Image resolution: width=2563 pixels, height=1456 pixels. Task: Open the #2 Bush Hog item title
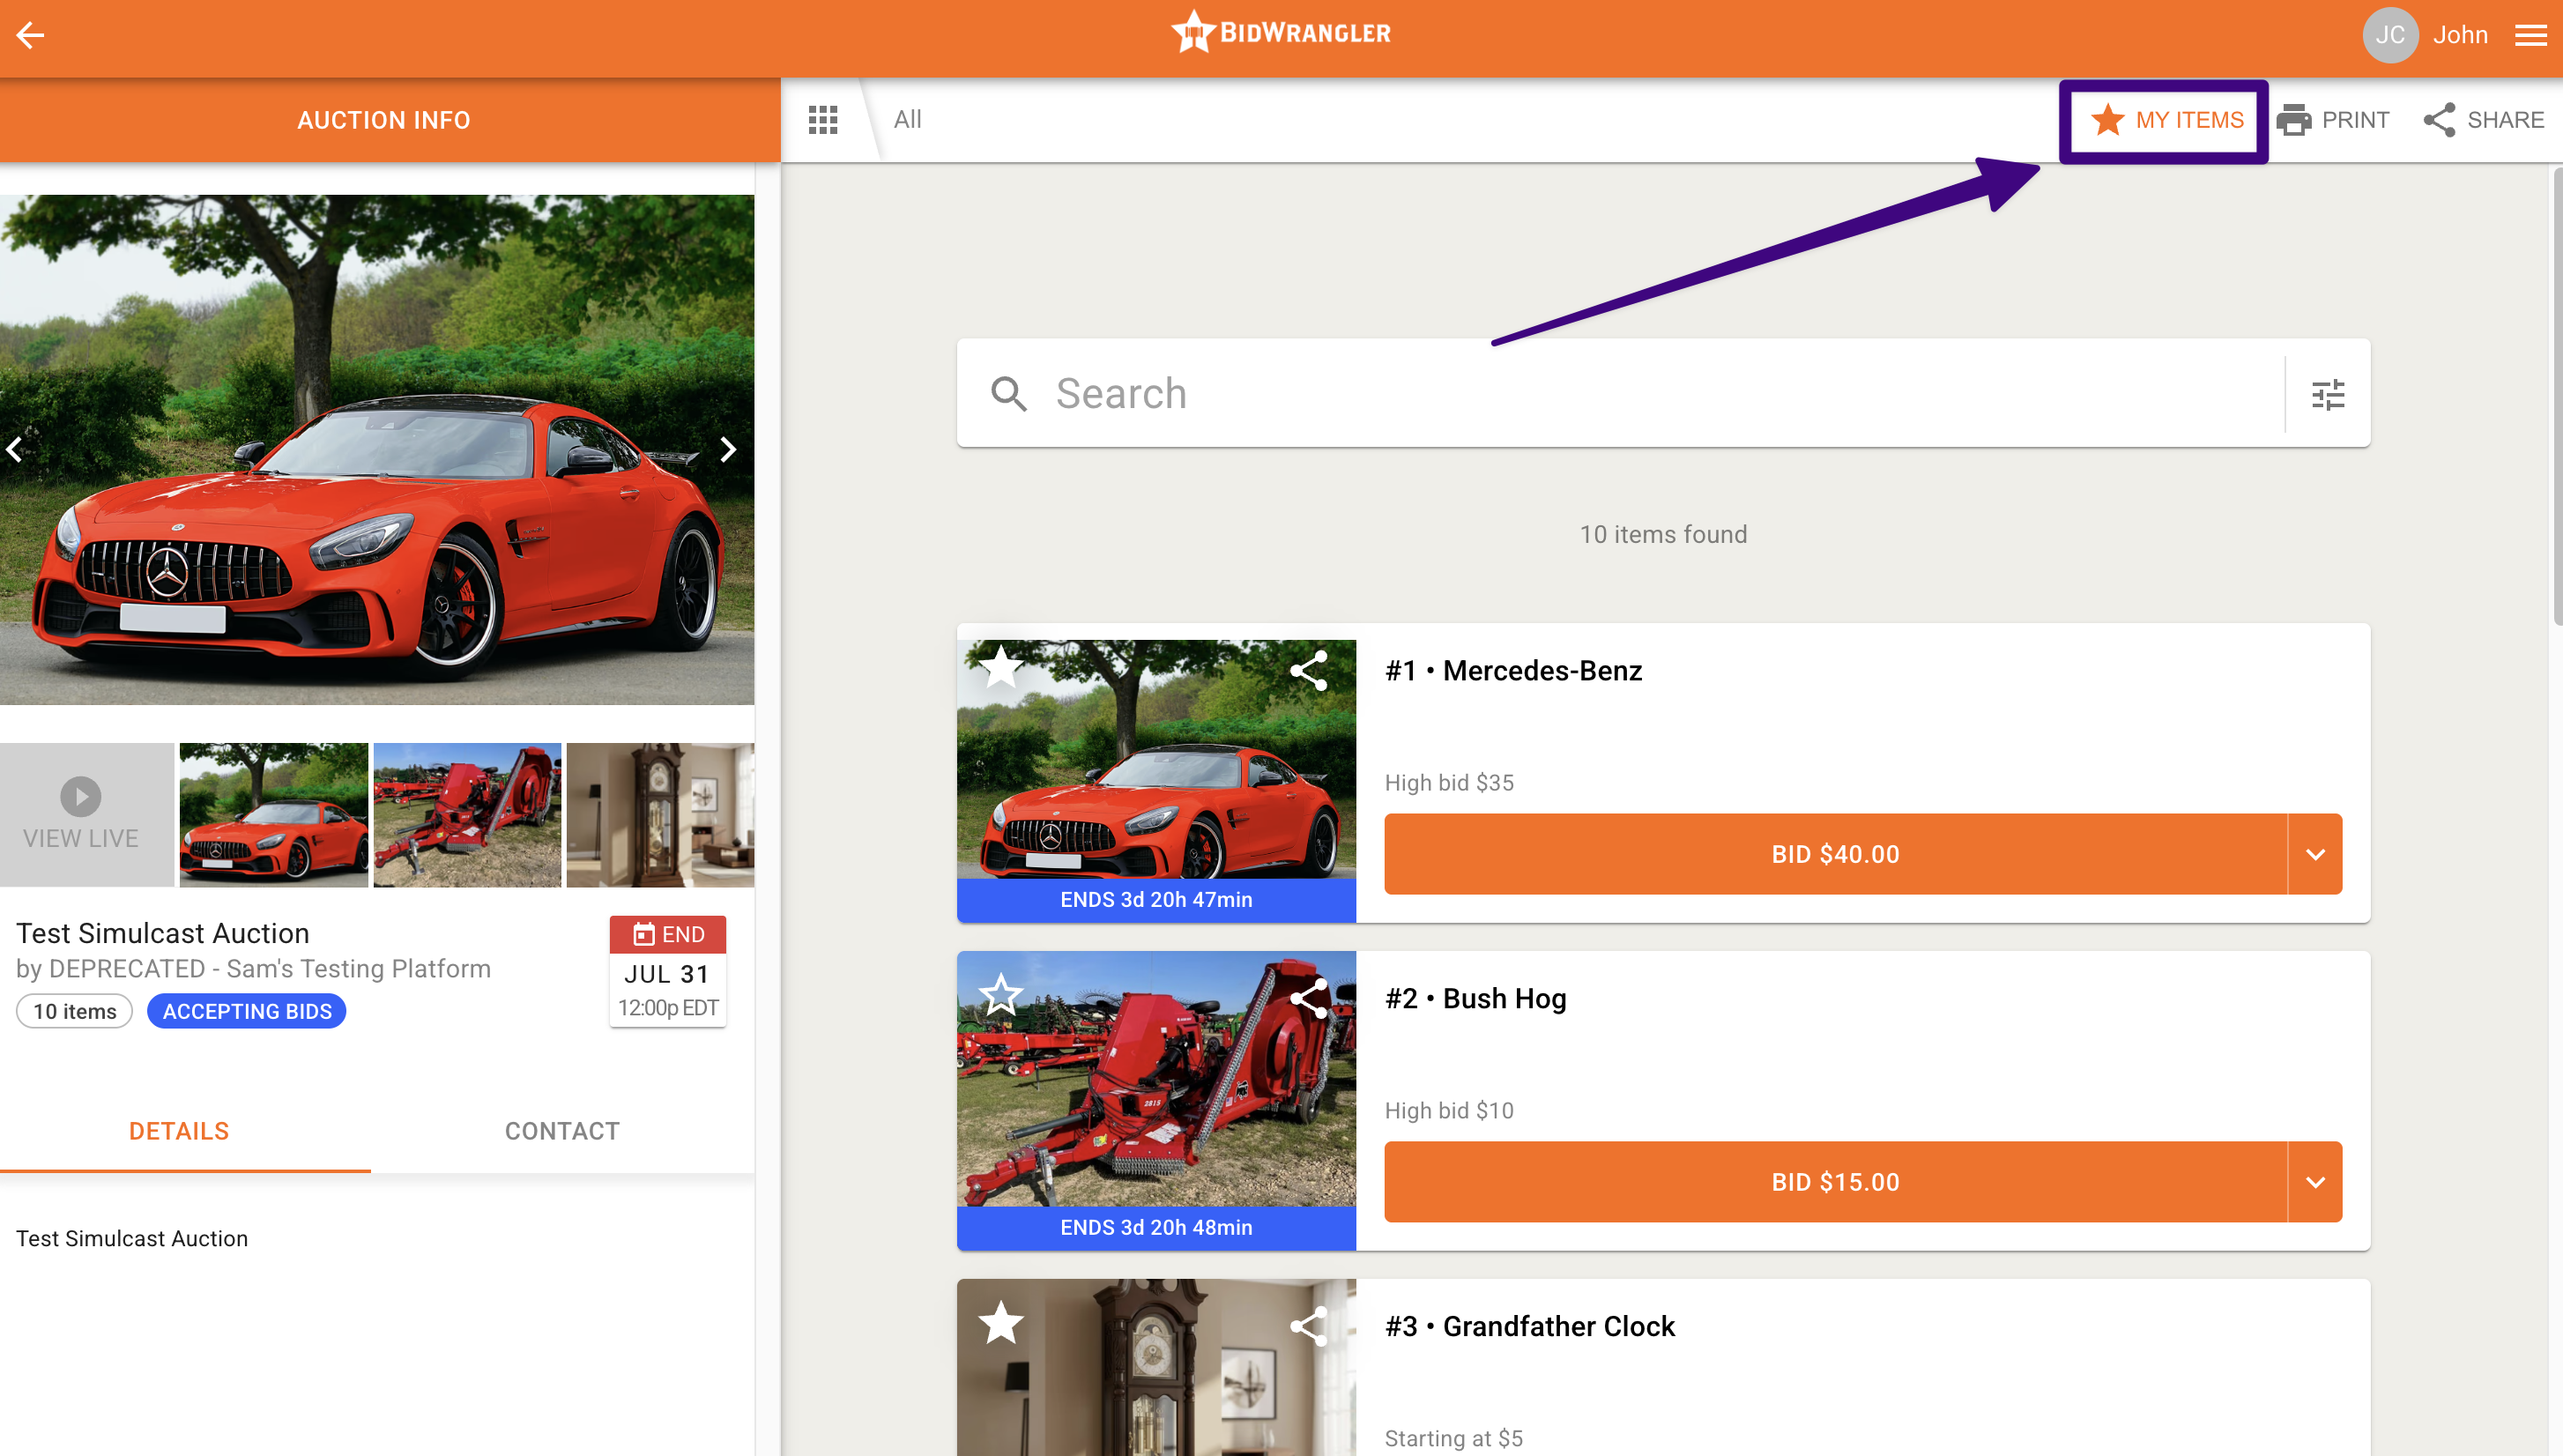(x=1475, y=999)
